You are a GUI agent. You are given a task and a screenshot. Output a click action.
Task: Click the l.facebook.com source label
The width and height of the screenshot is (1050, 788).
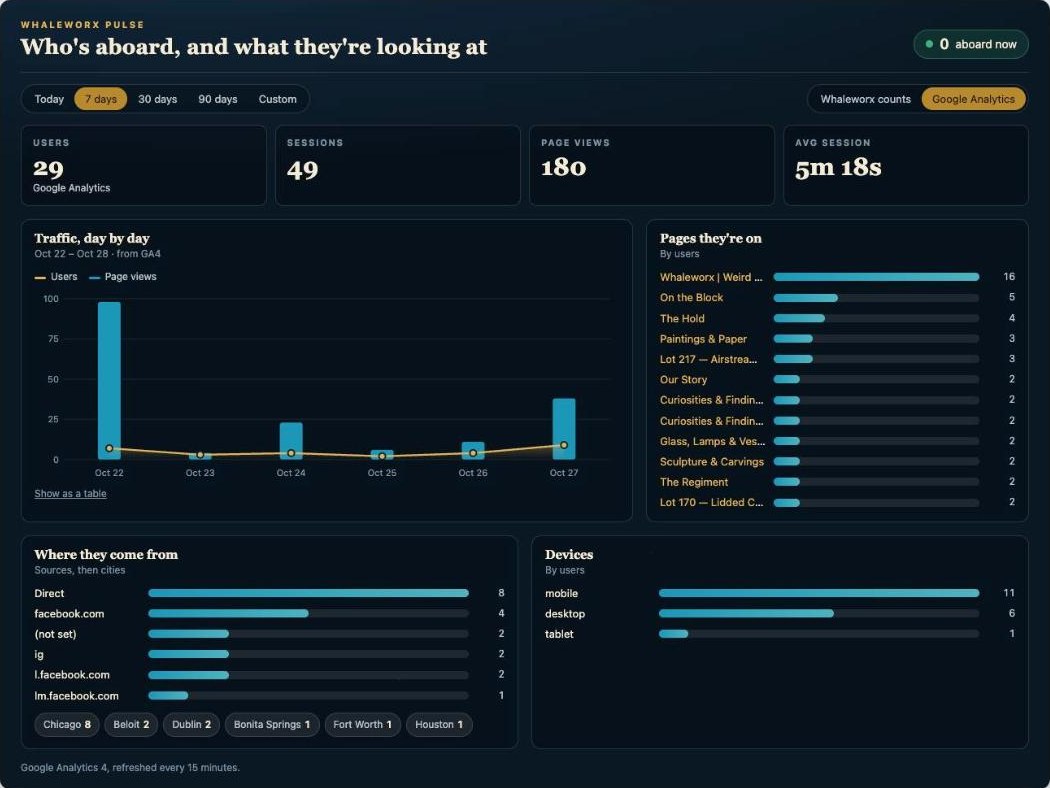click(x=72, y=675)
